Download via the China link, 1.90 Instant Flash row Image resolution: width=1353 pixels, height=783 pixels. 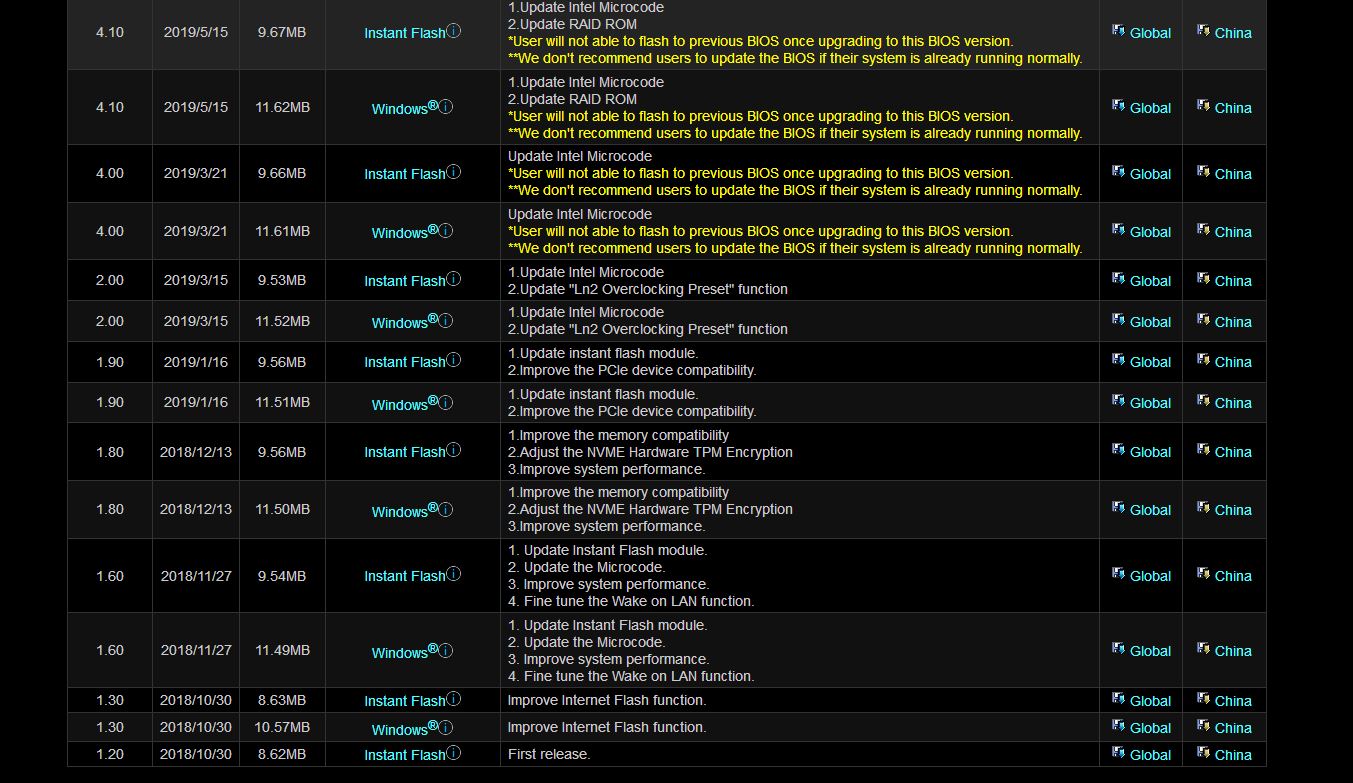tap(1233, 362)
